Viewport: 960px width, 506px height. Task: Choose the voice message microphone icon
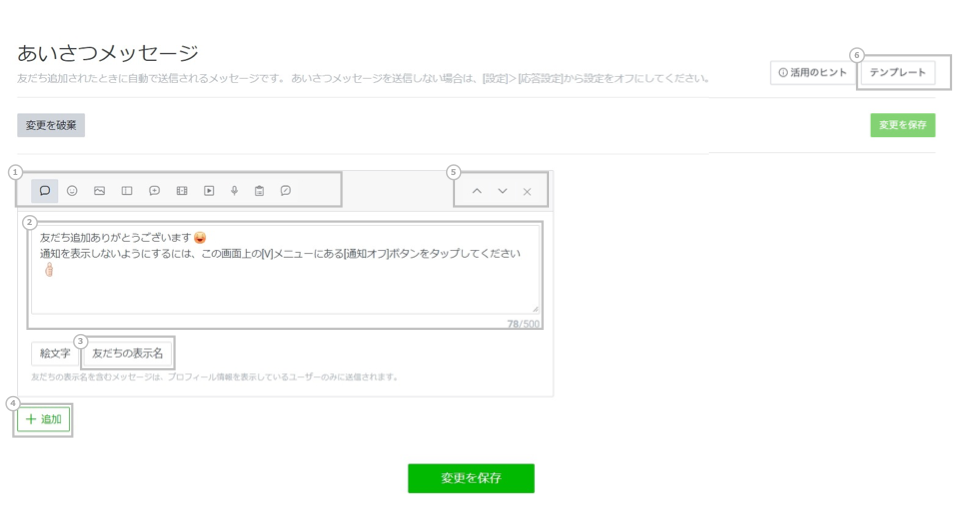click(x=234, y=190)
